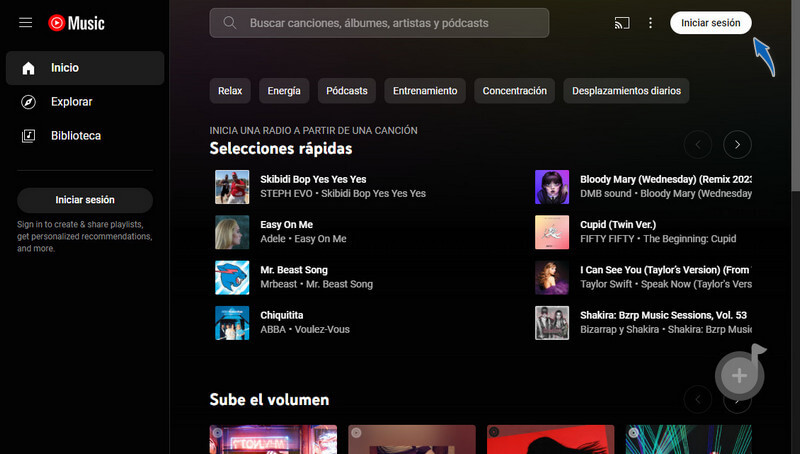800x454 pixels.
Task: Play the Bloody Mary remix thumbnail
Action: pos(552,187)
